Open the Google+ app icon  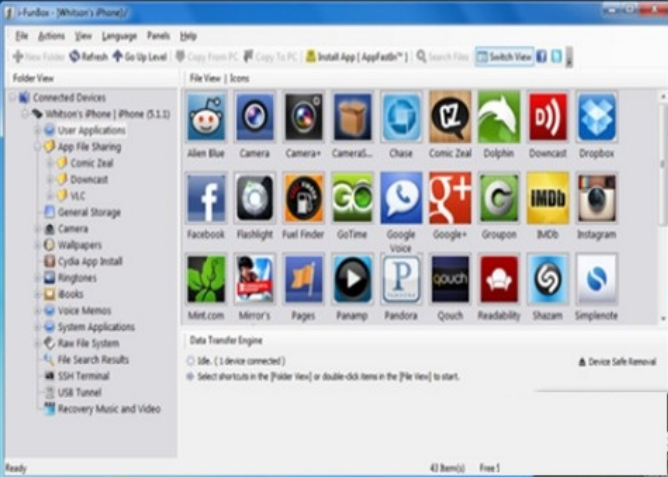pos(450,198)
